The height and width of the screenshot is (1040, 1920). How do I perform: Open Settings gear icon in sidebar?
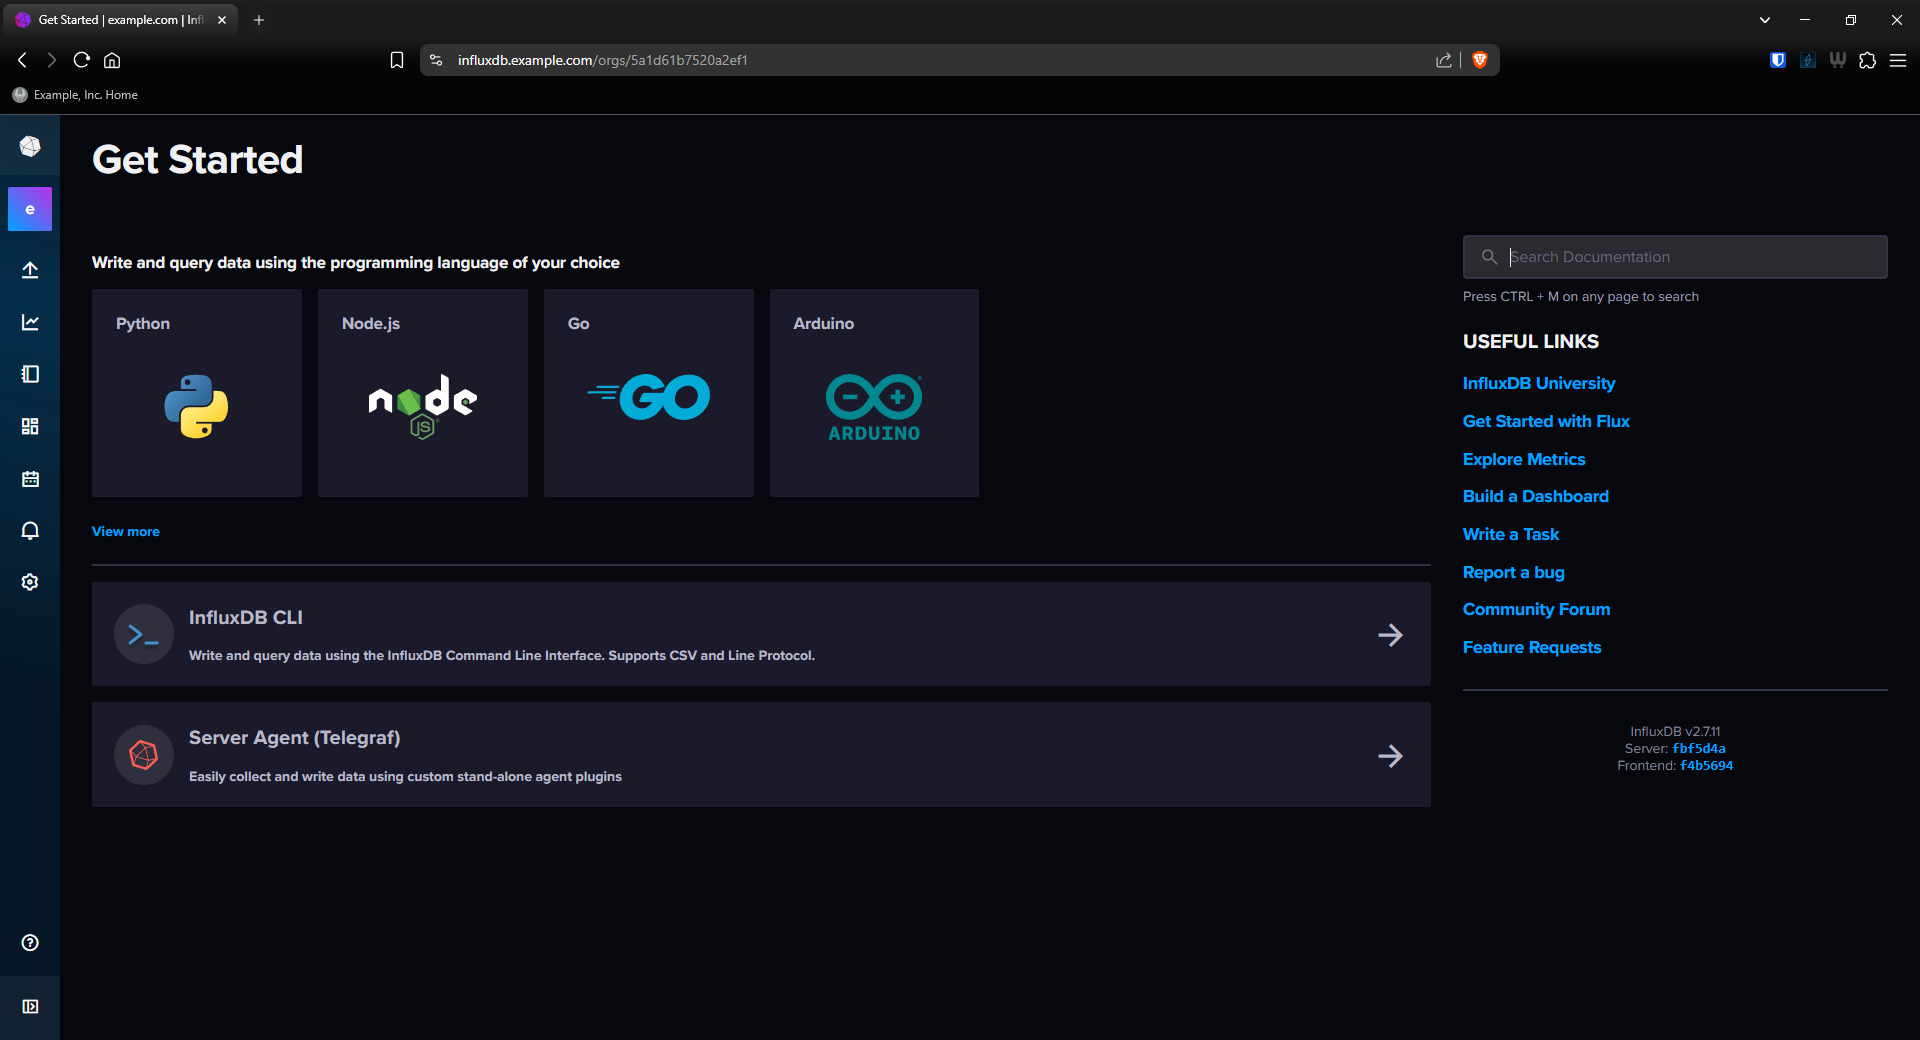click(30, 582)
